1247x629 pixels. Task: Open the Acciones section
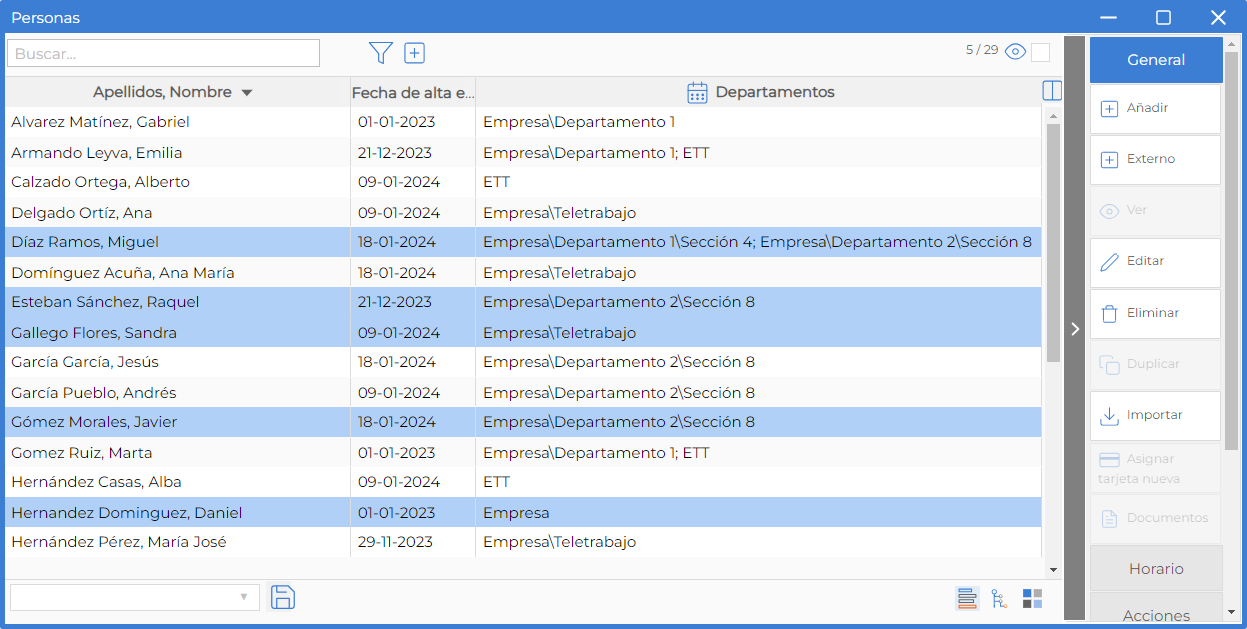click(x=1156, y=609)
